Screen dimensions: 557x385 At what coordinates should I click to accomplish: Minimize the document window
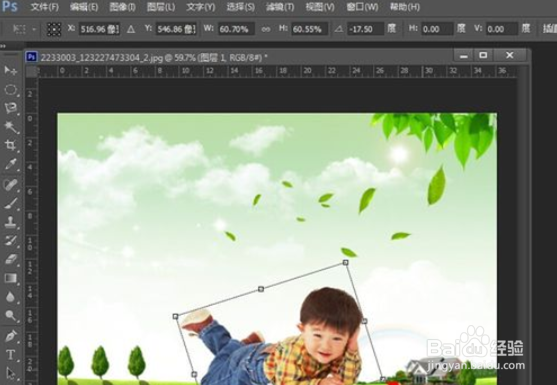pyautogui.click(x=463, y=55)
